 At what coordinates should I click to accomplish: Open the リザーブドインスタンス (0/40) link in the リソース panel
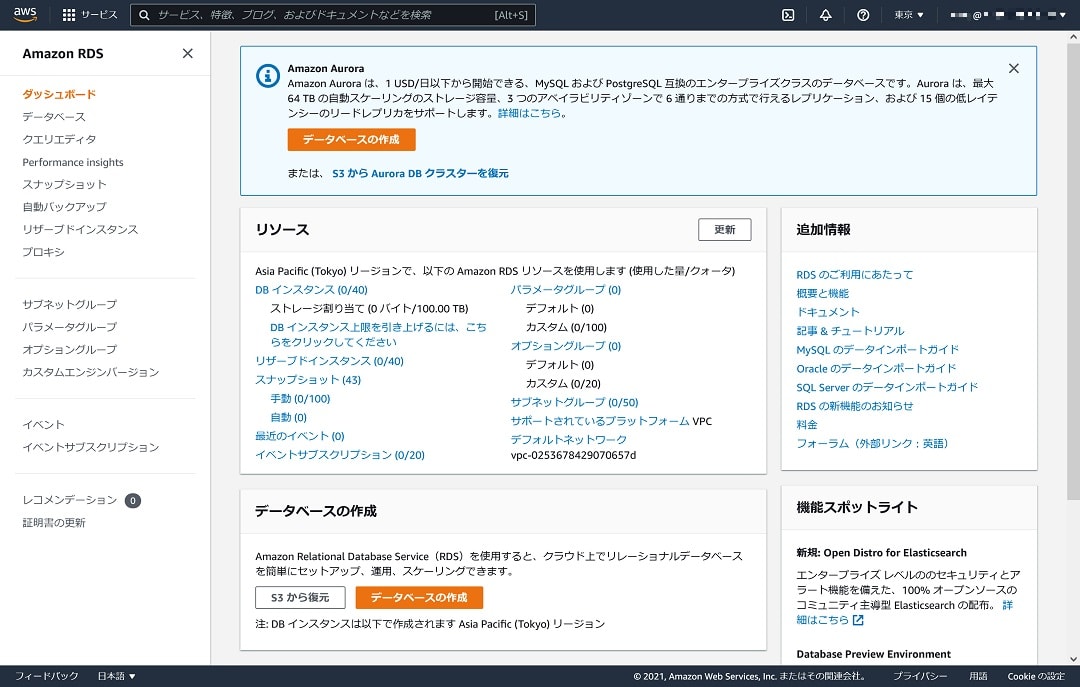[329, 361]
